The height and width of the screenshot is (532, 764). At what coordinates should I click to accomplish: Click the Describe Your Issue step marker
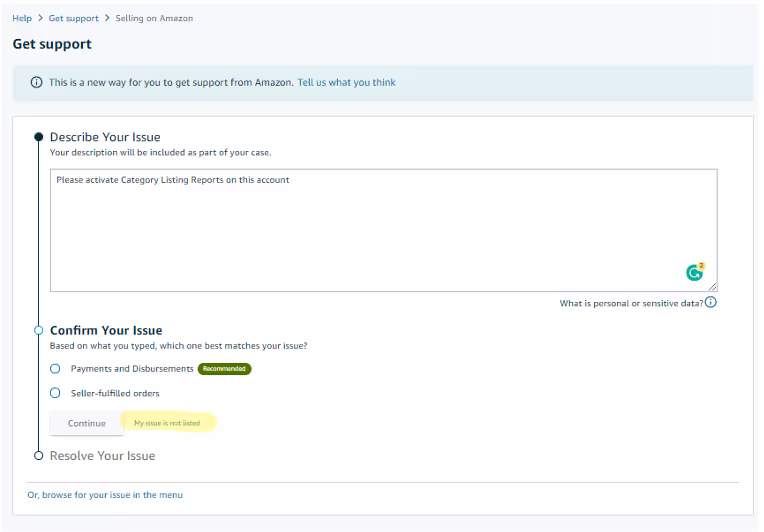coord(38,137)
